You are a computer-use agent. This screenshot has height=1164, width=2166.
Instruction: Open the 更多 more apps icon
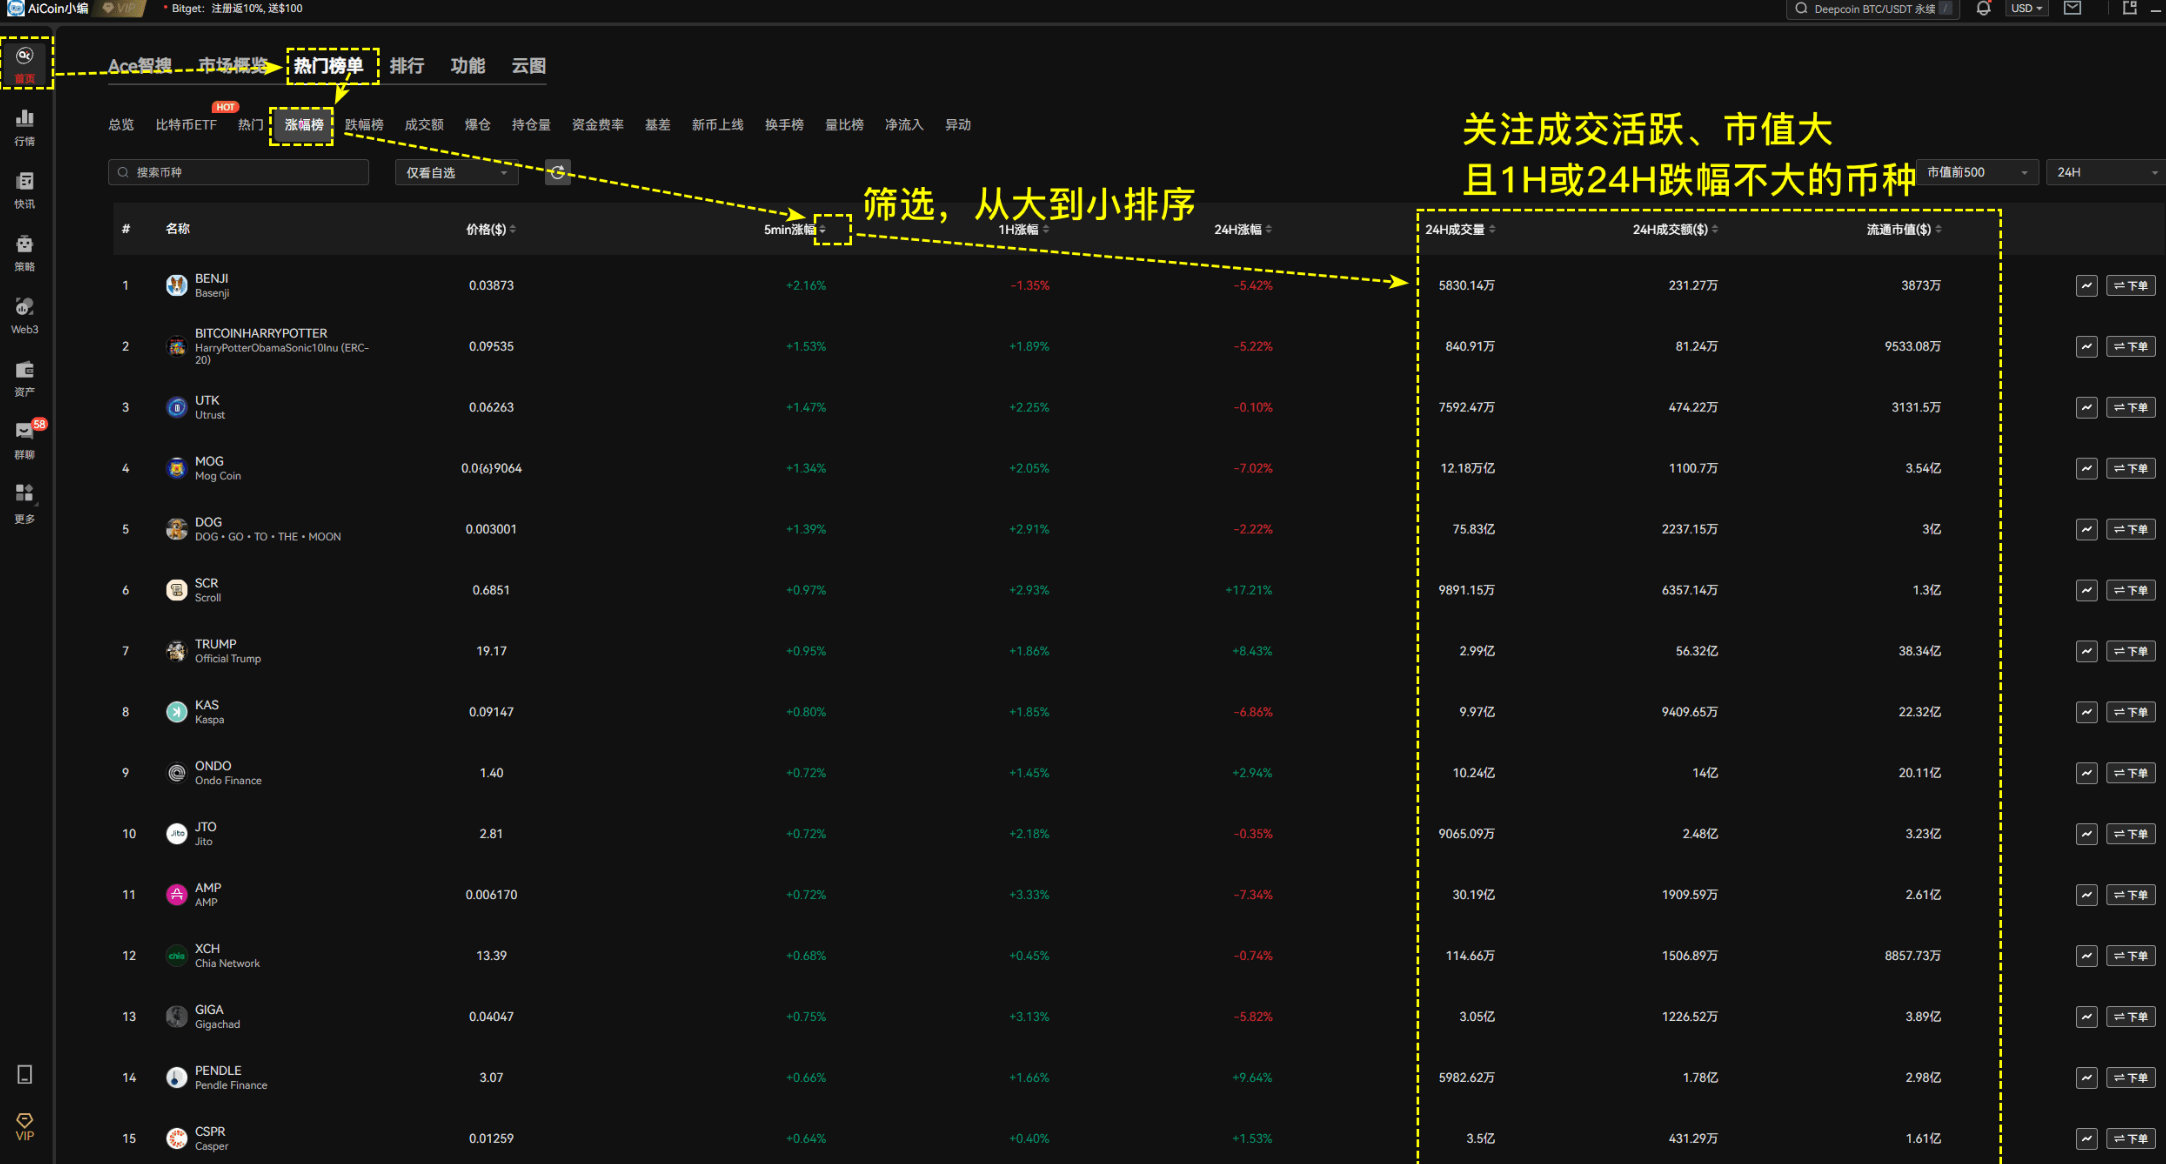pyautogui.click(x=25, y=503)
